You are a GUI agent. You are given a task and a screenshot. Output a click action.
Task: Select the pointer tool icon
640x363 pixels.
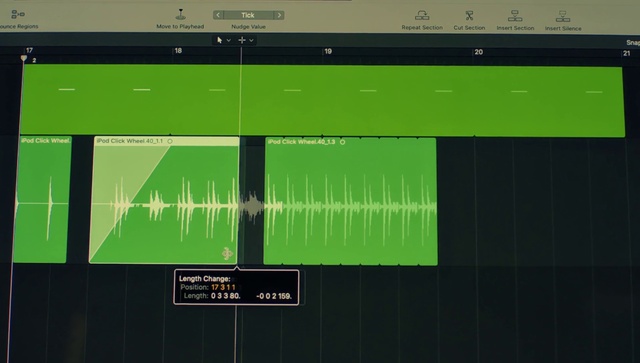[220, 40]
